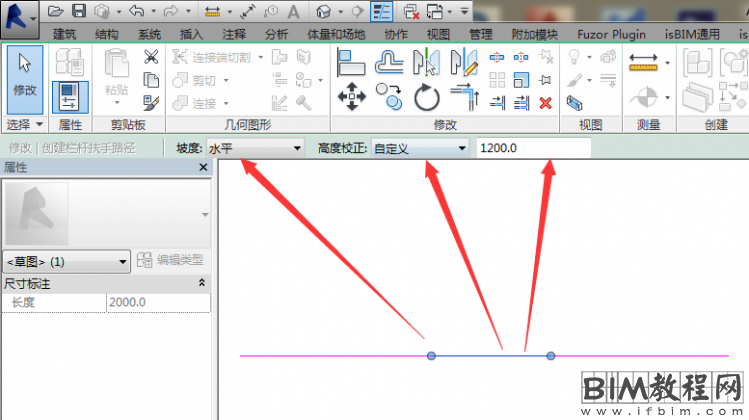Expand the <草图> (1) type selector dropdown
The width and height of the screenshot is (749, 420).
[x=67, y=261]
